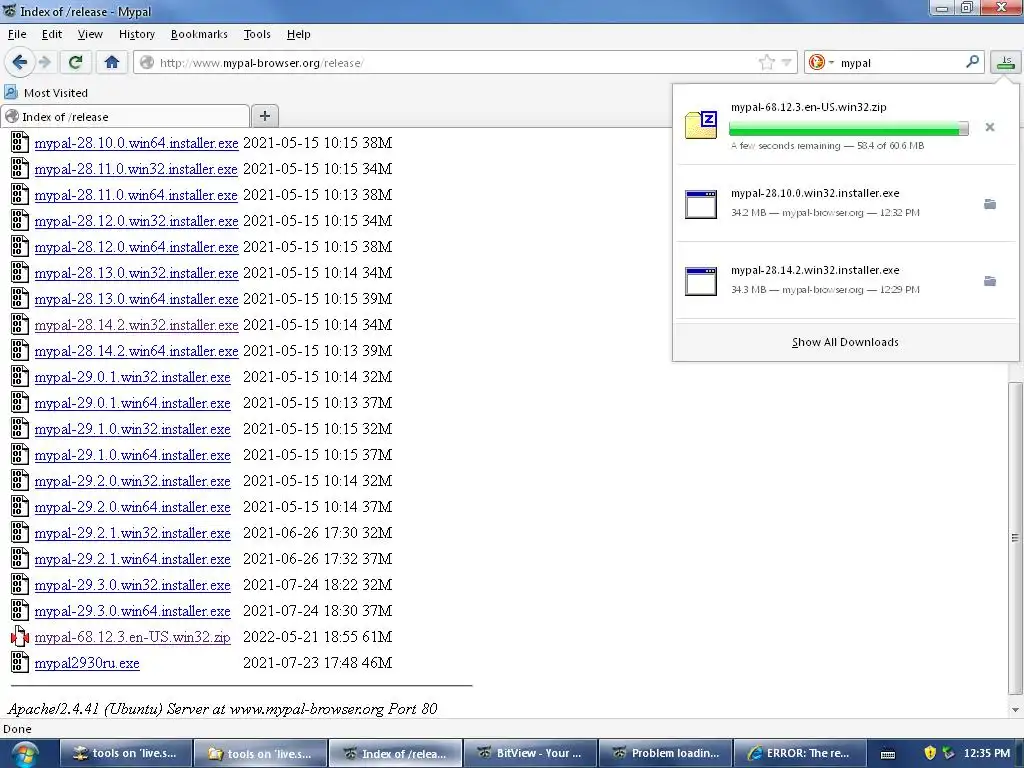Screen dimensions: 1024x768
Task: Open the Tools menu
Action: click(257, 34)
